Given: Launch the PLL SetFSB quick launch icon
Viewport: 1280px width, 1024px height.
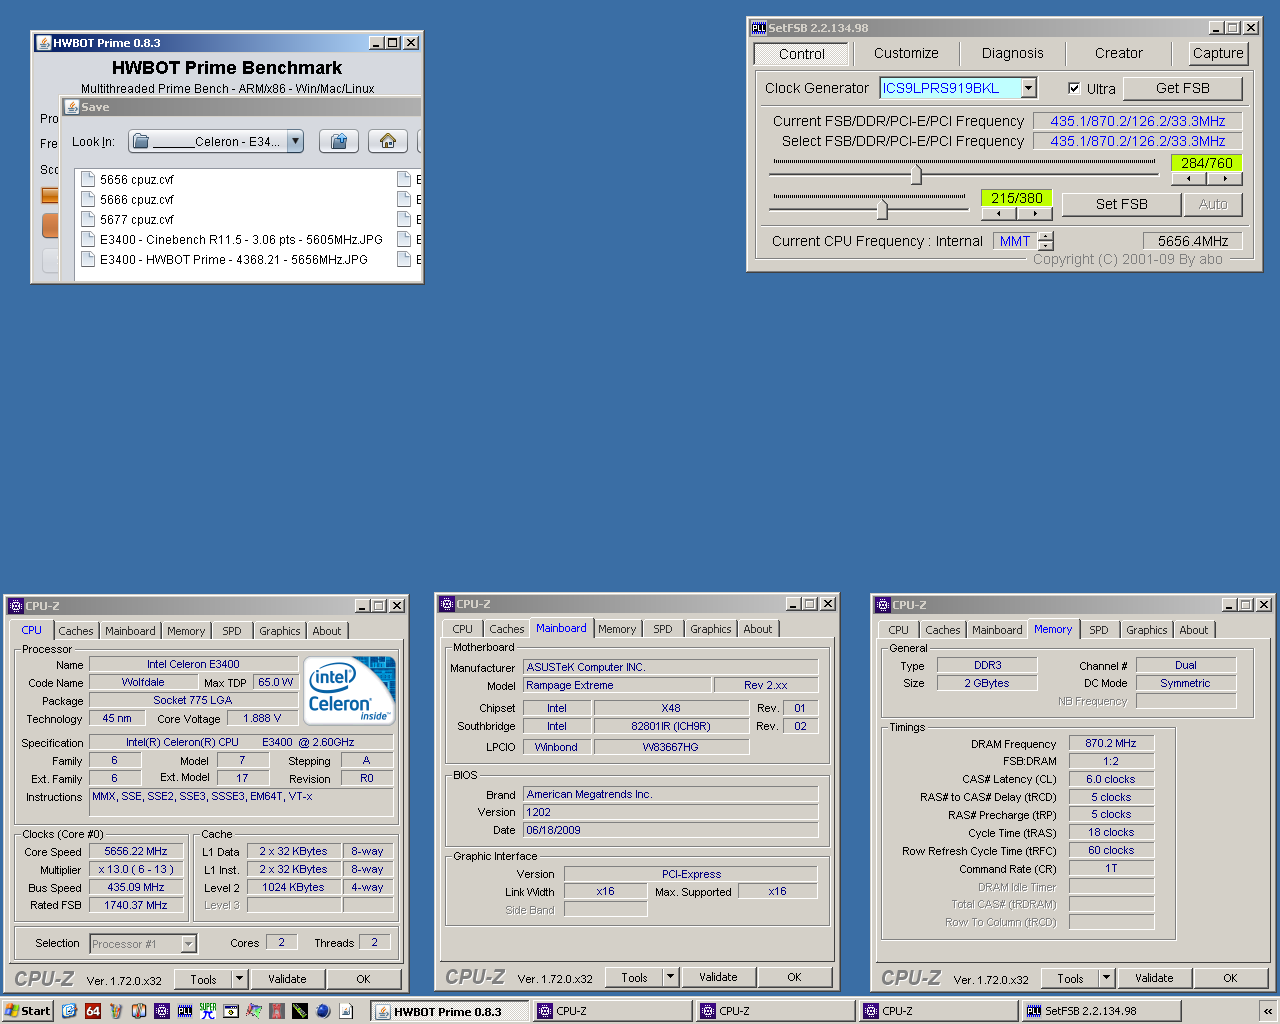Looking at the screenshot, I should (185, 1011).
